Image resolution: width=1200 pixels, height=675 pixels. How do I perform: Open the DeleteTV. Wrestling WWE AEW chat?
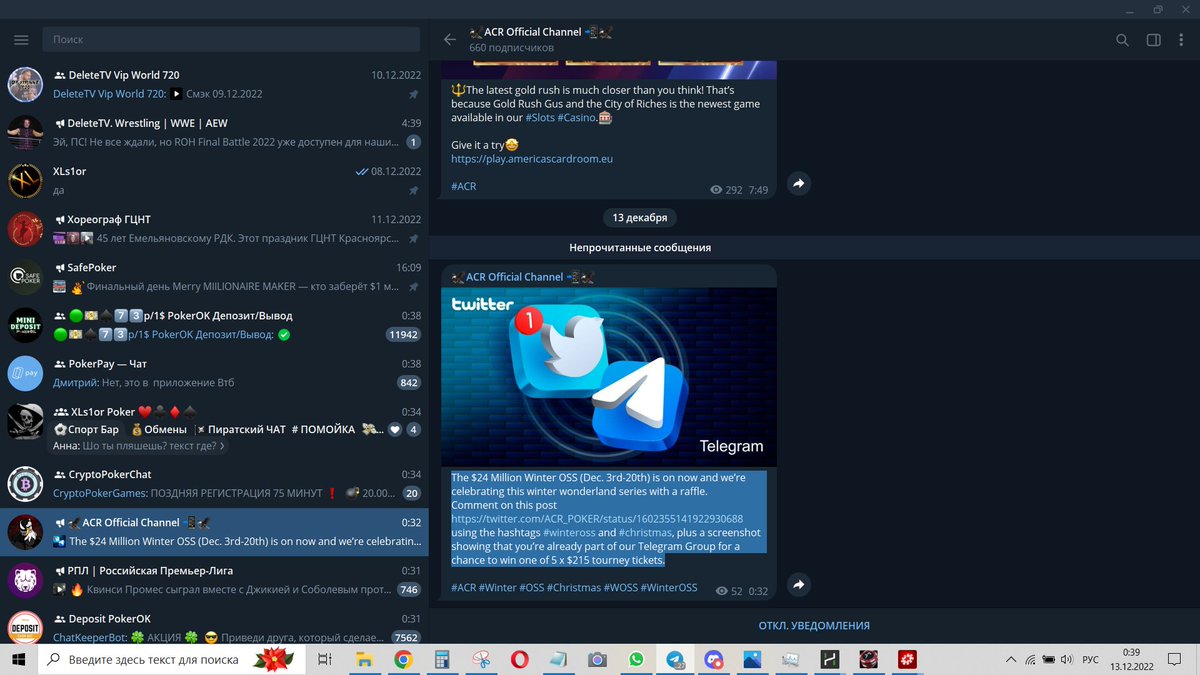tap(214, 133)
